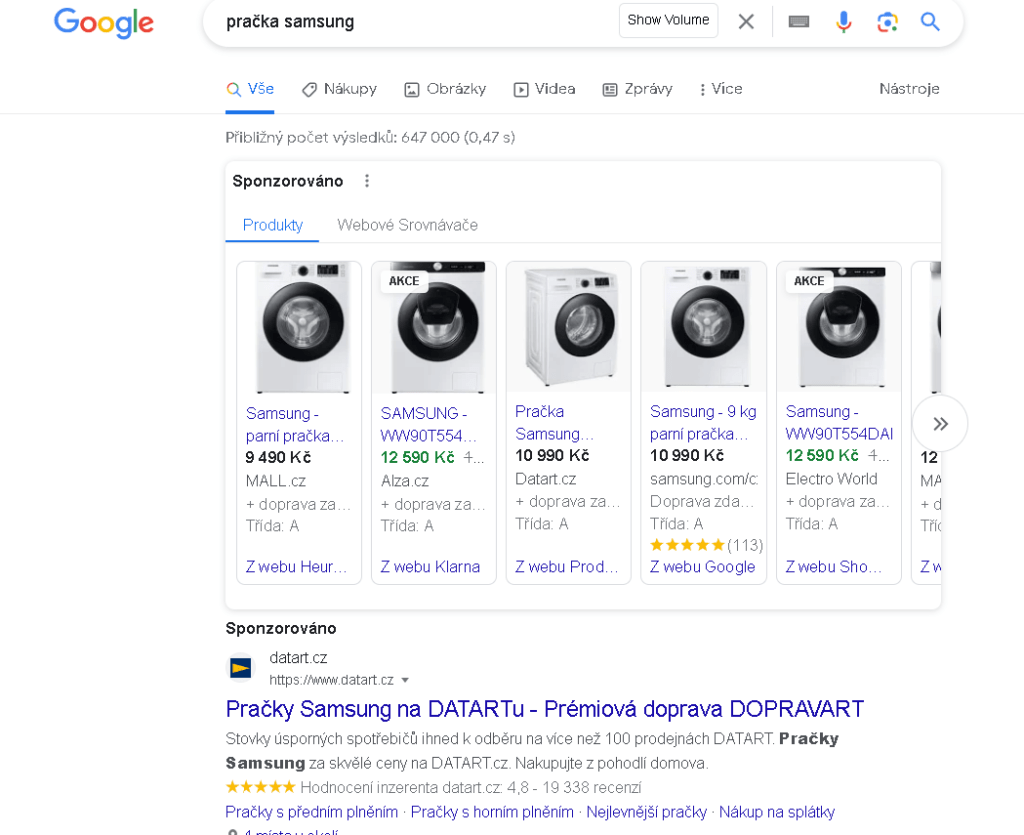Open Google Lens image search icon

[x=887, y=22]
